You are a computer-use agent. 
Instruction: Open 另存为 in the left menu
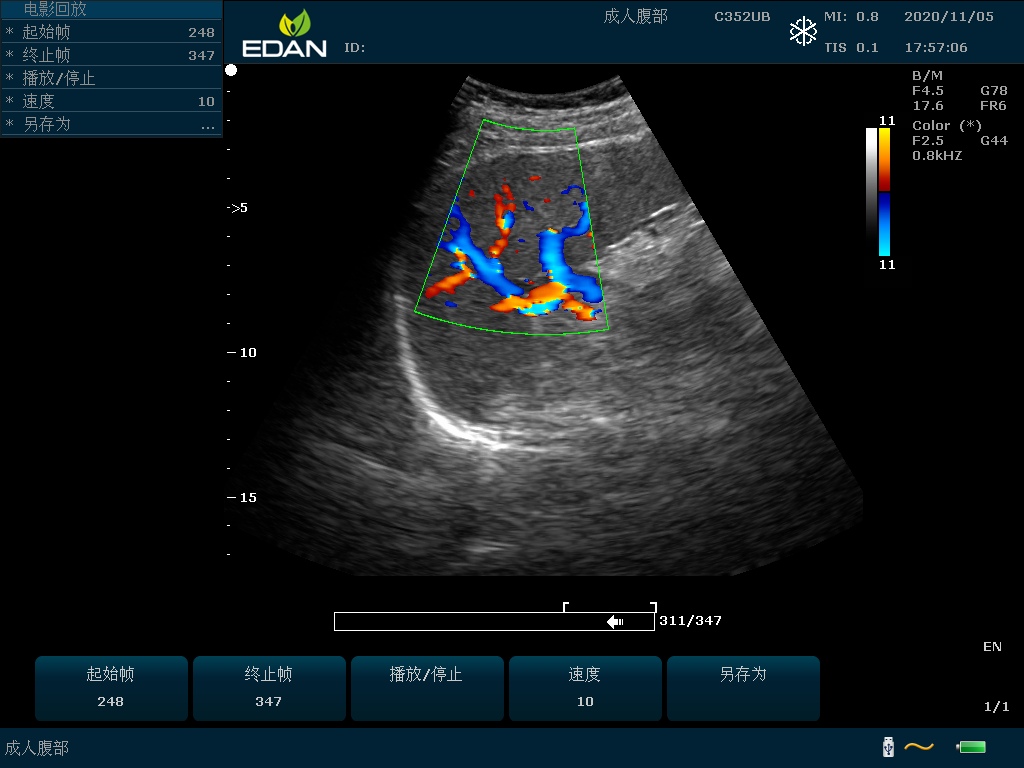[110, 124]
